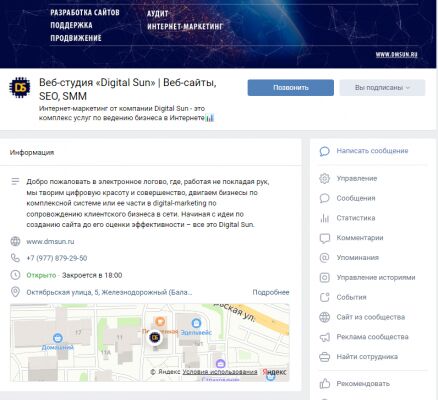Open Сайт из сообщества menu item
The image size is (438, 400).
(371, 317)
